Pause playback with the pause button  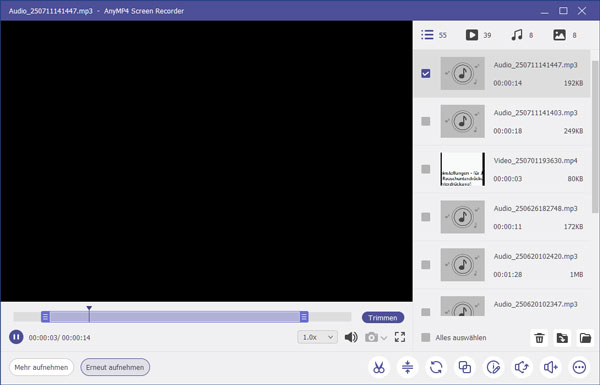click(16, 337)
